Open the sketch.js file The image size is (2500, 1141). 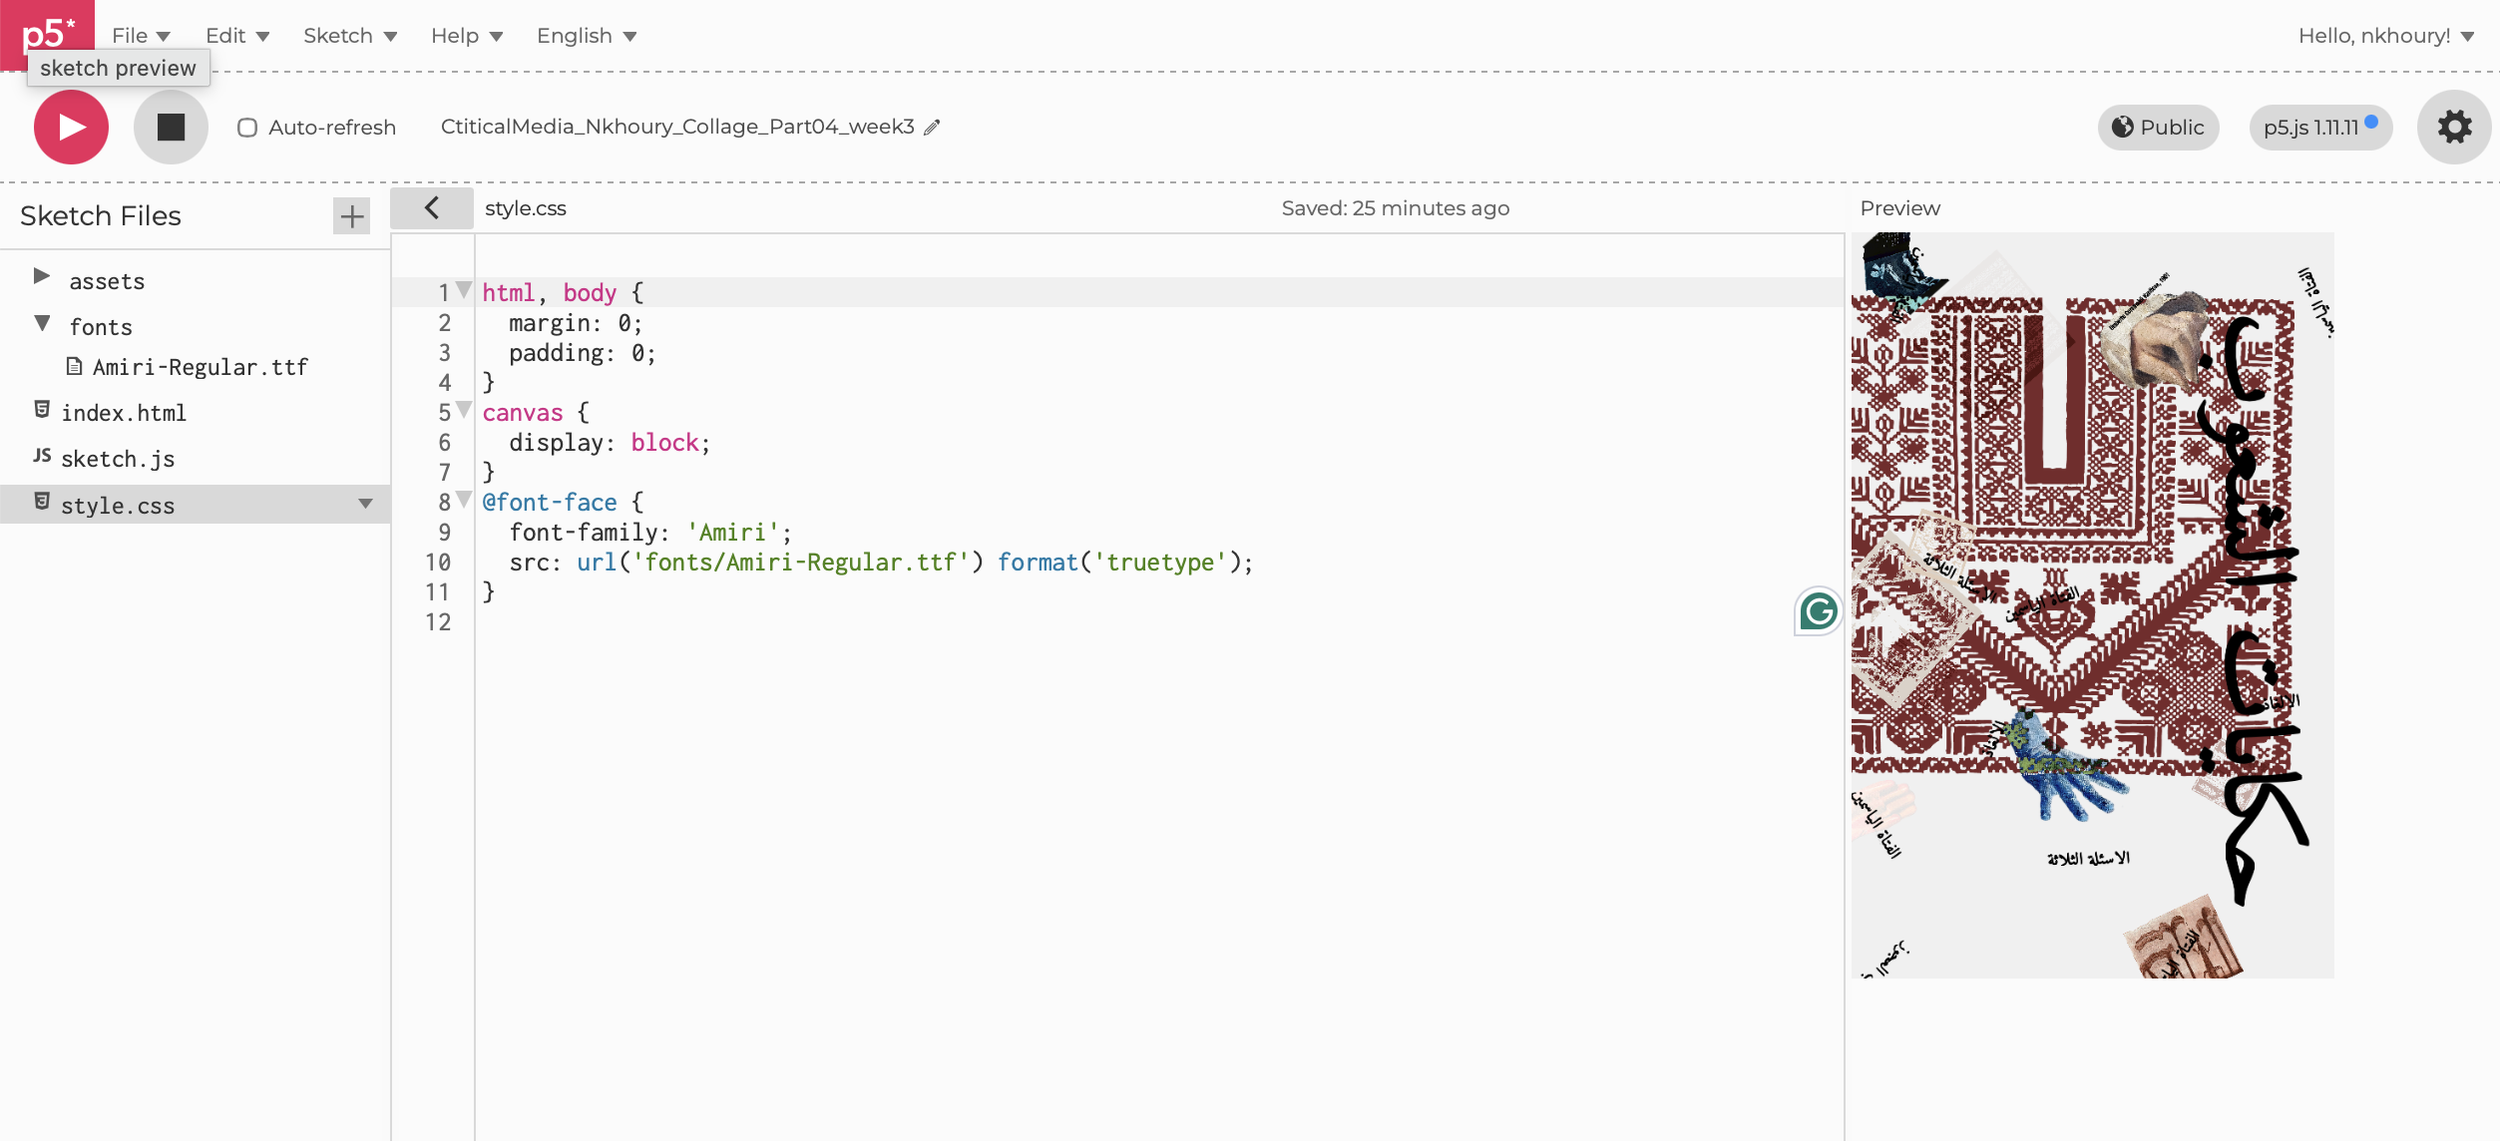pos(118,459)
